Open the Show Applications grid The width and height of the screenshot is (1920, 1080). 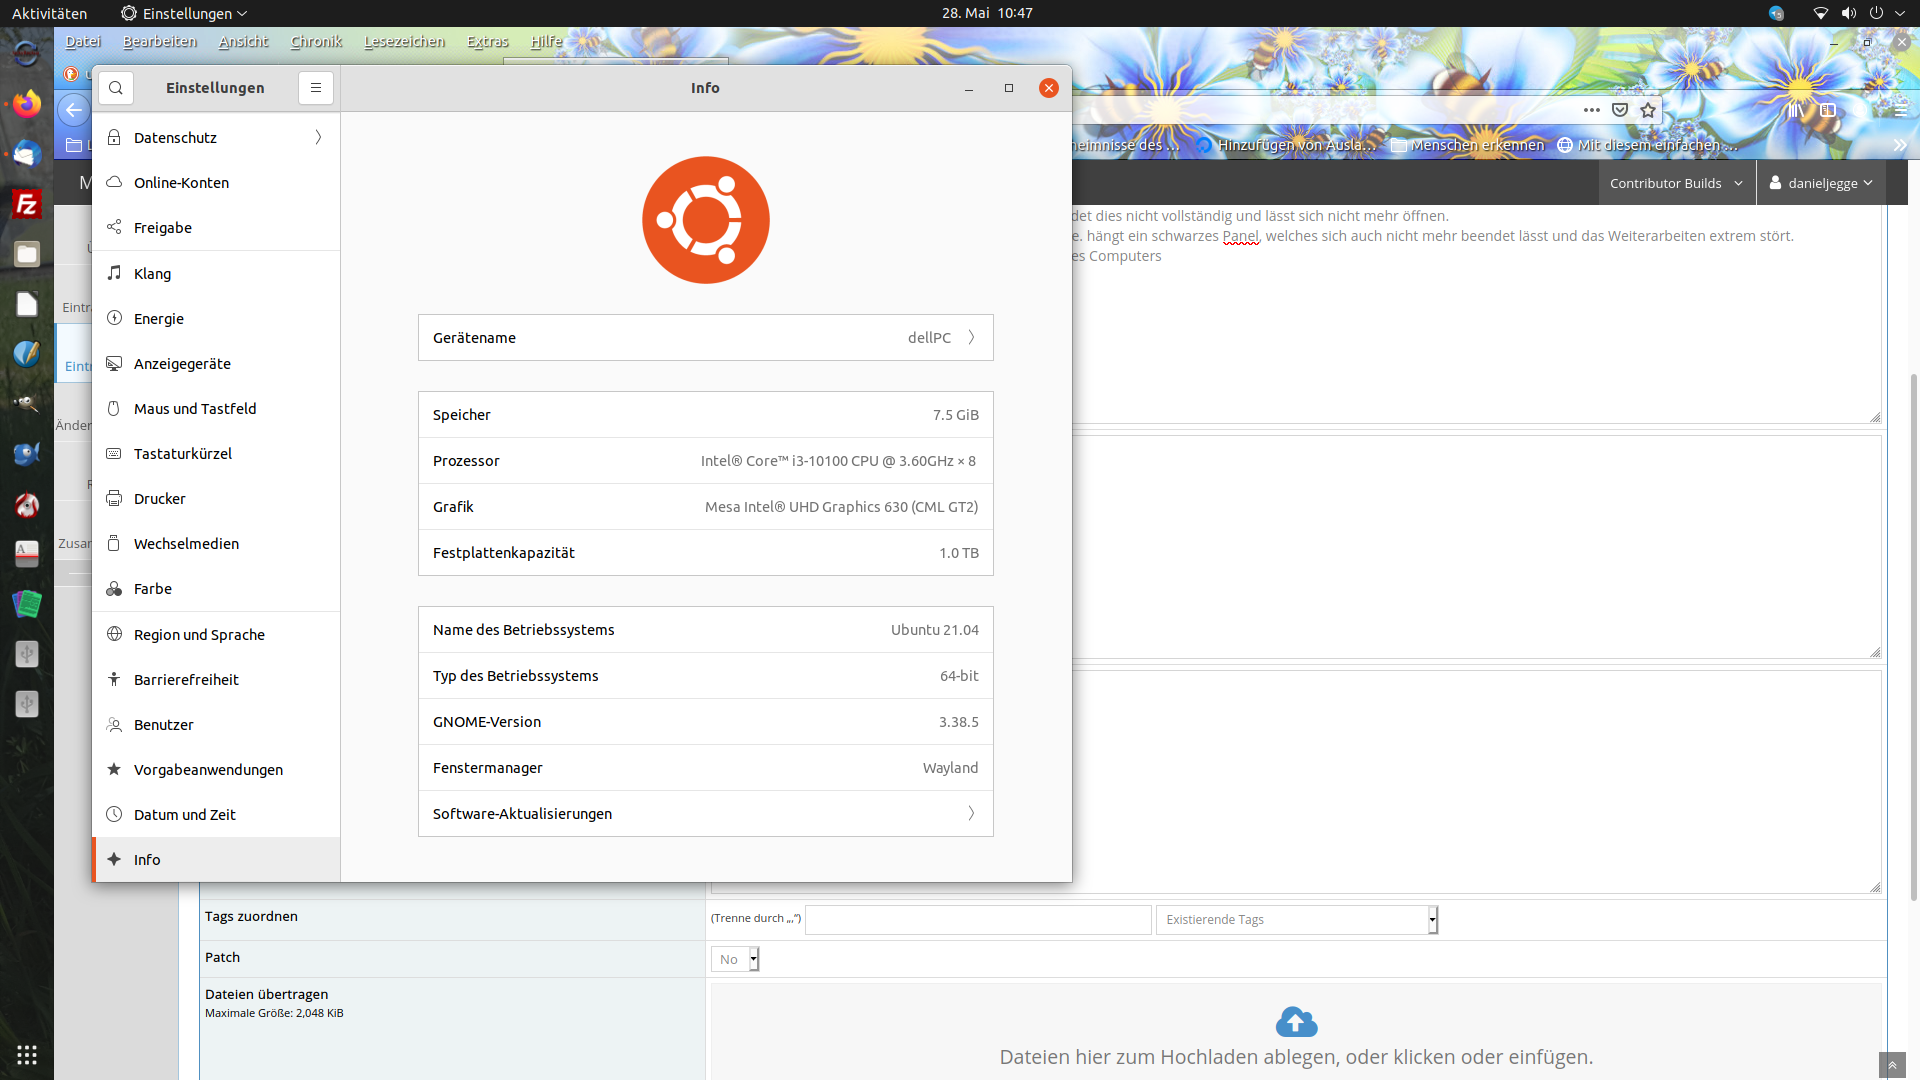tap(27, 1054)
